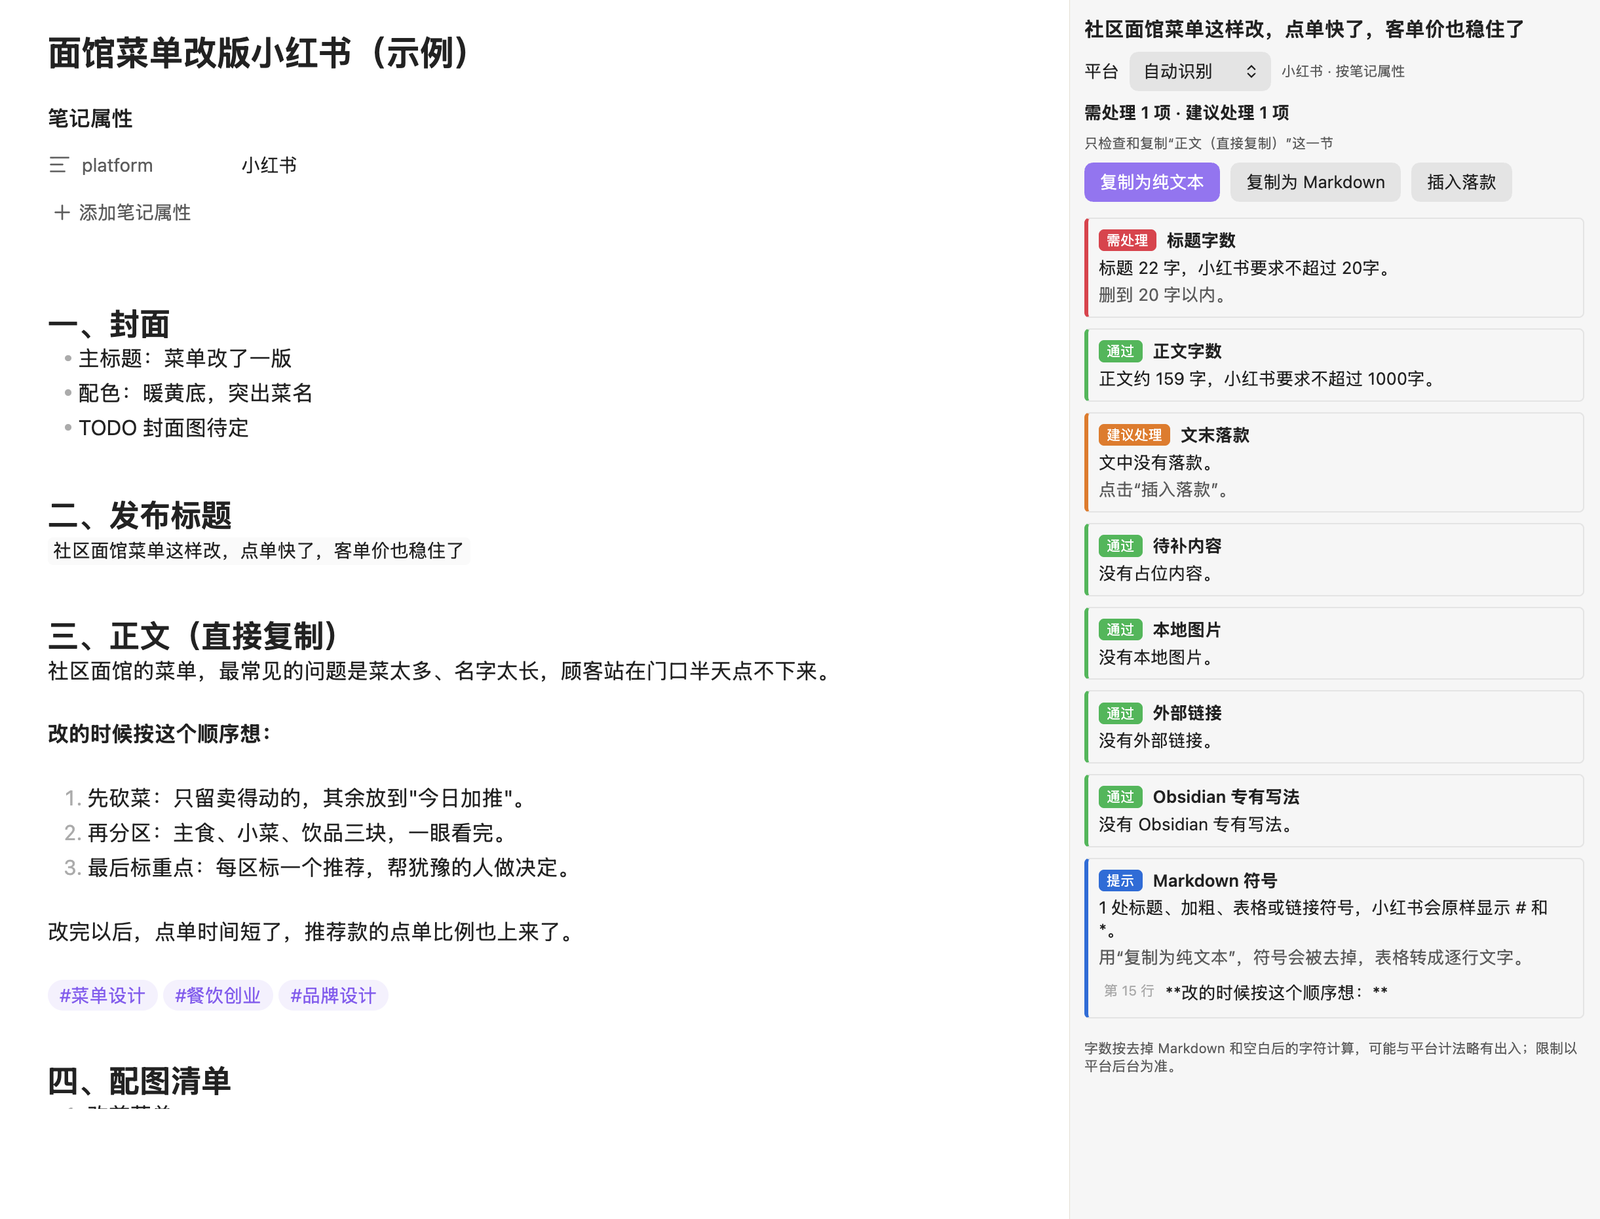This screenshot has width=1600, height=1219.
Task: Click the TODO 封面图待定 bullet
Action: [163, 428]
